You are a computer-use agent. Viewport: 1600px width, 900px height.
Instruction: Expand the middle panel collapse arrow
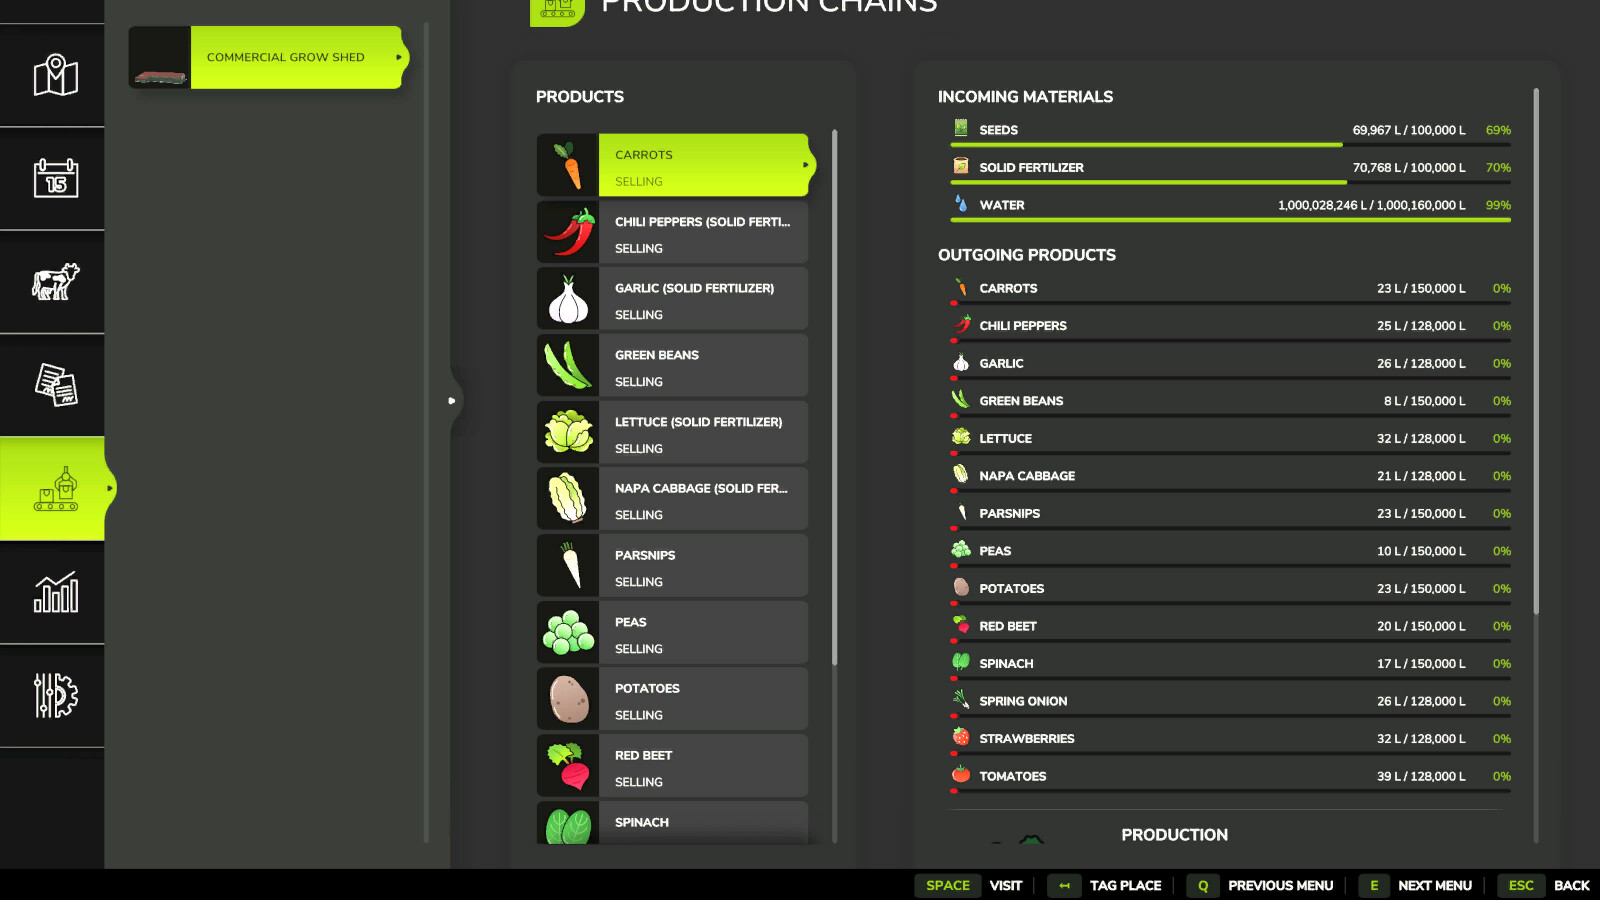tap(452, 400)
